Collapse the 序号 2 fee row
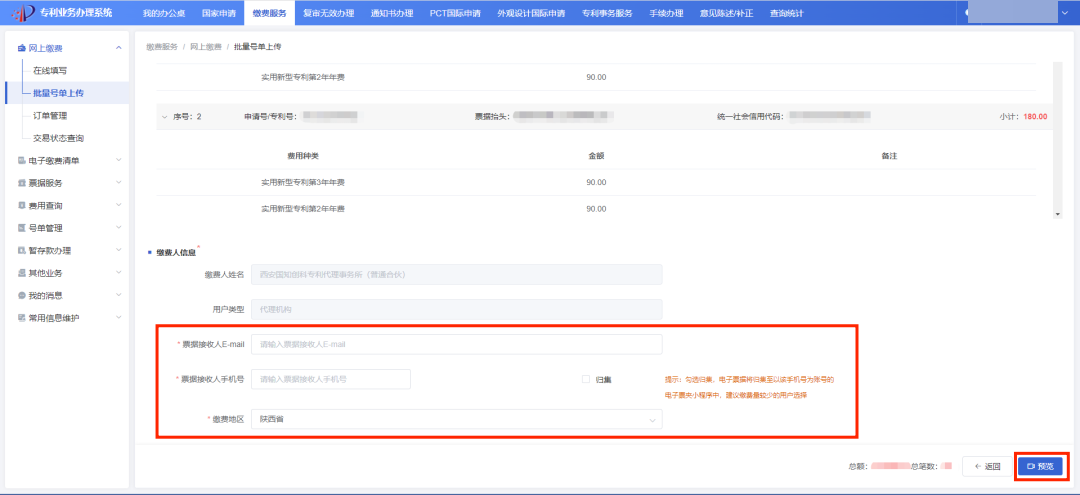 (x=164, y=117)
